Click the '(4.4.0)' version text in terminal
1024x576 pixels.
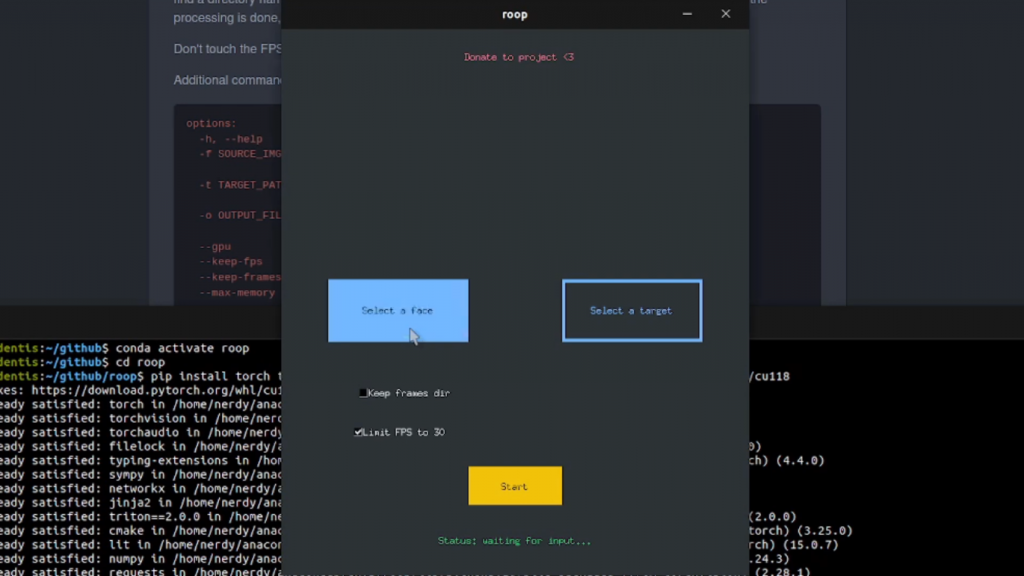pos(799,460)
